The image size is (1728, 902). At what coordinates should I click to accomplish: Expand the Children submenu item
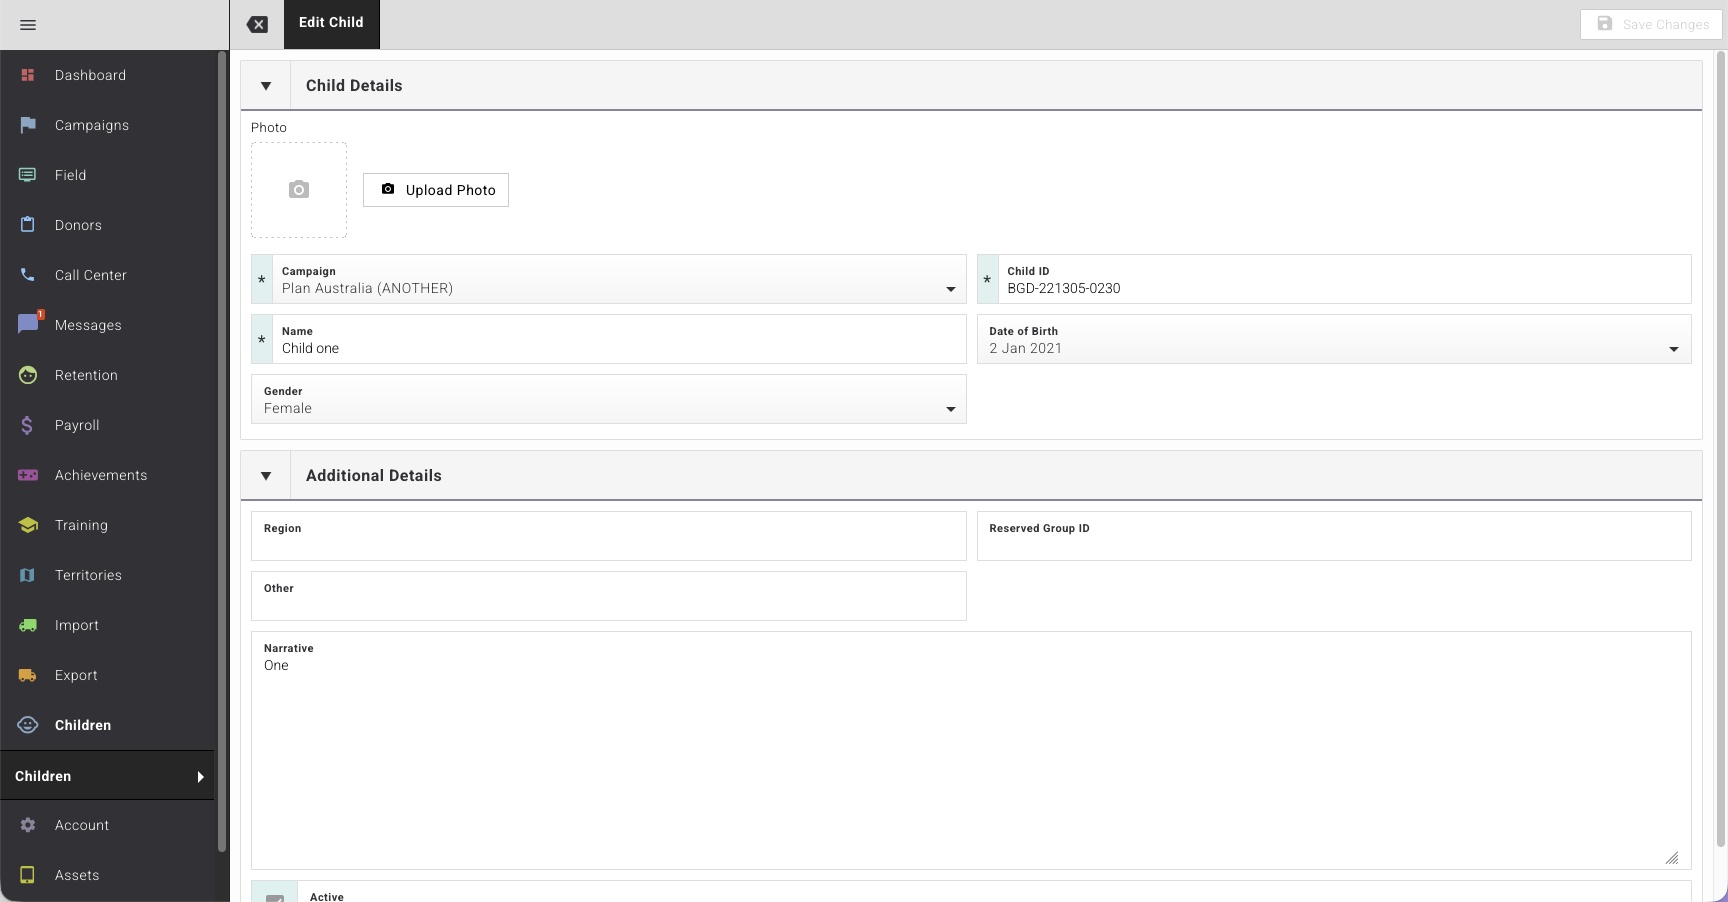tap(107, 776)
